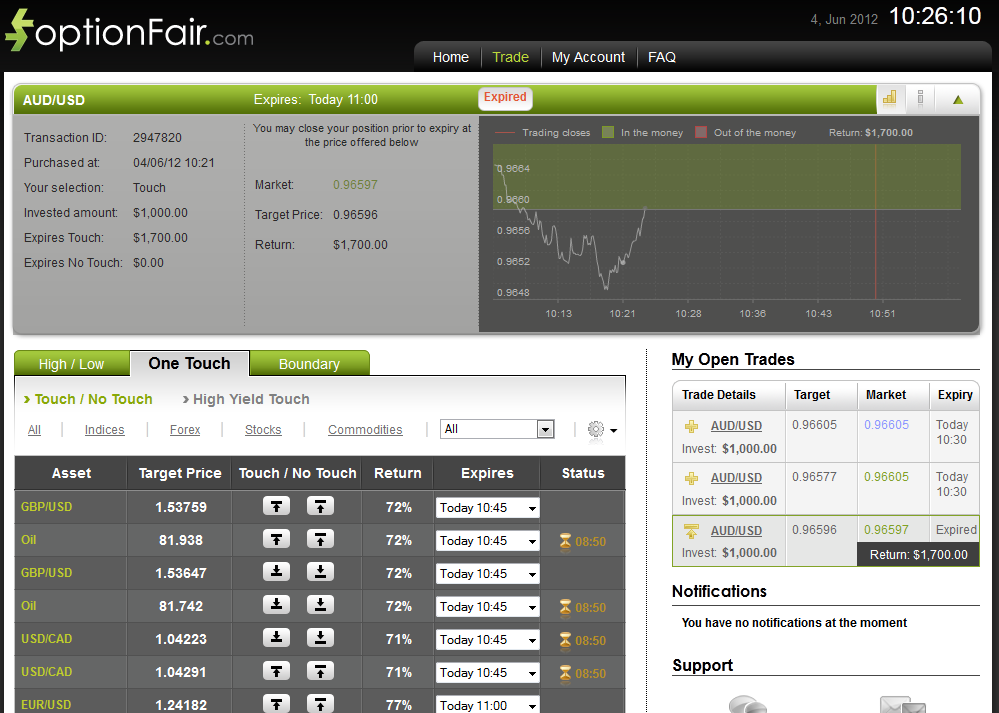
Task: Click the second touch arrow for Oil 81.938
Action: coord(320,540)
